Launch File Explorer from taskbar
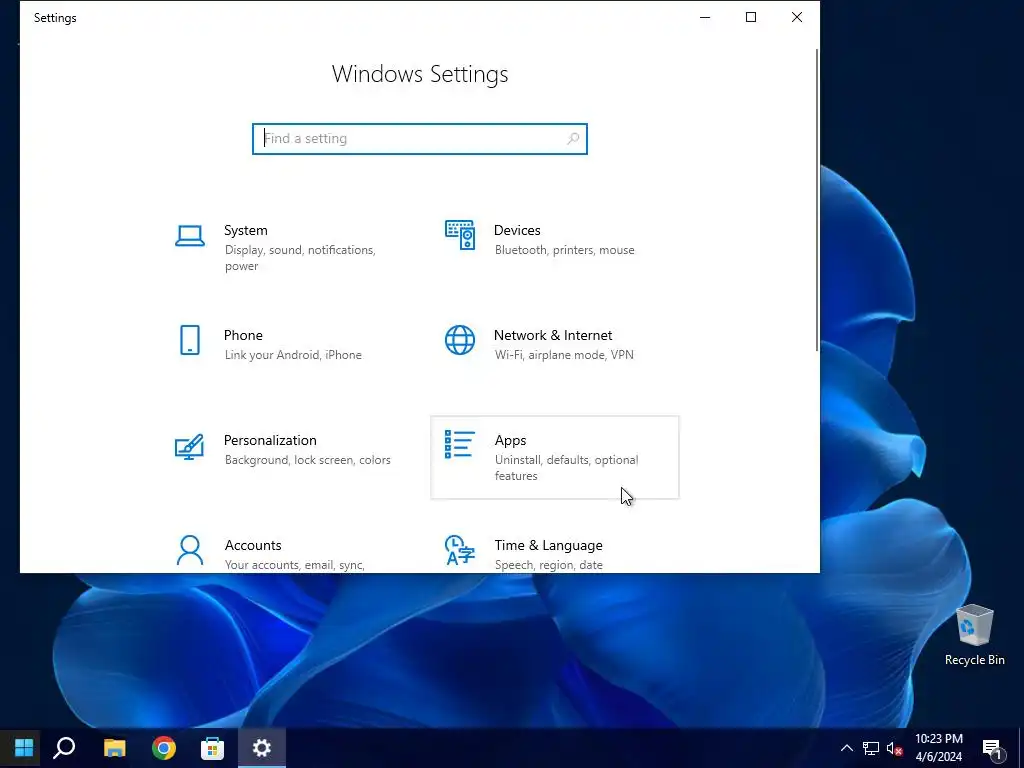This screenshot has height=768, width=1024. point(114,748)
